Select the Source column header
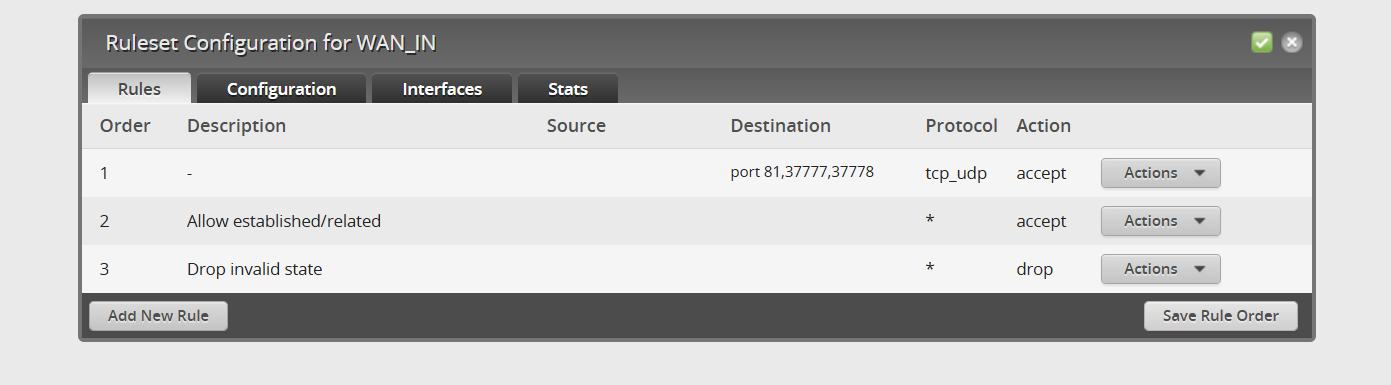Viewport: 1391px width, 385px height. (x=576, y=126)
